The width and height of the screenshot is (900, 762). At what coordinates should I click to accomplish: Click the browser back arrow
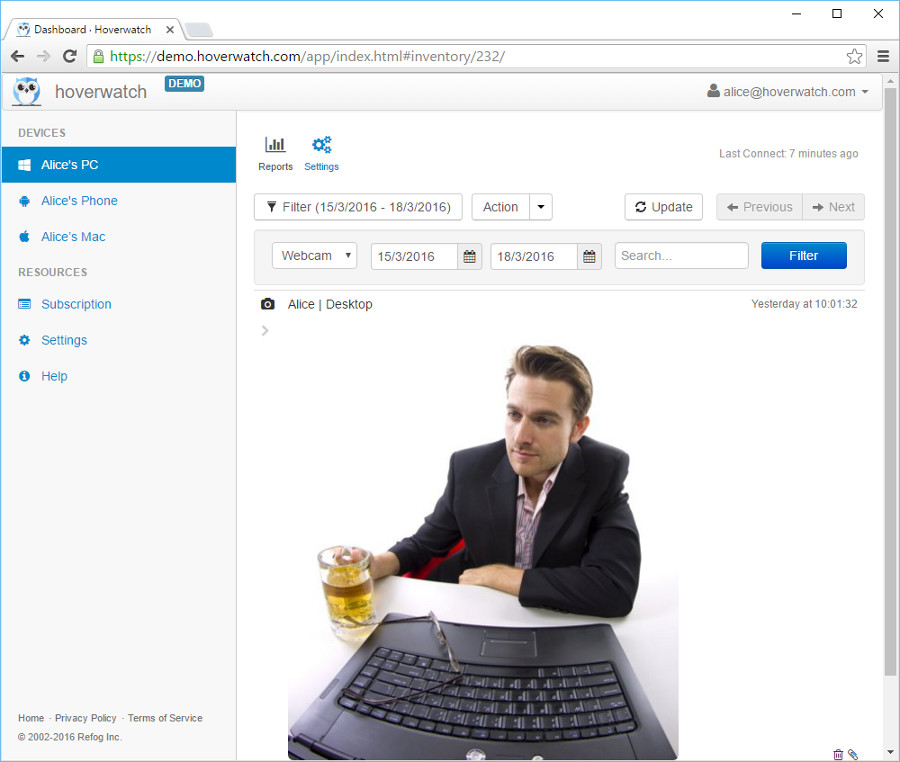pyautogui.click(x=18, y=56)
